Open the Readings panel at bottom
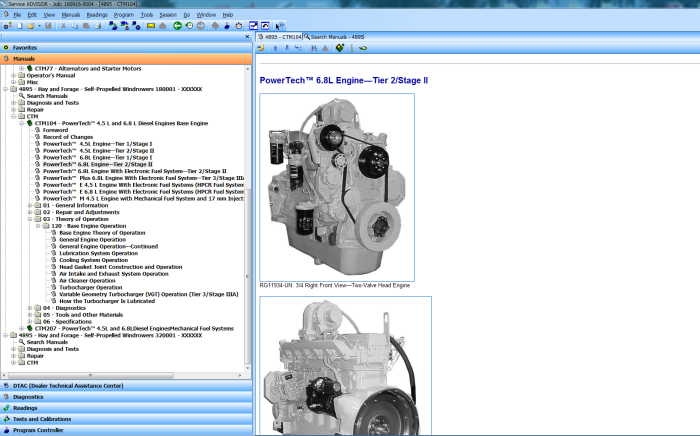The width and height of the screenshot is (700, 436). click(x=126, y=408)
